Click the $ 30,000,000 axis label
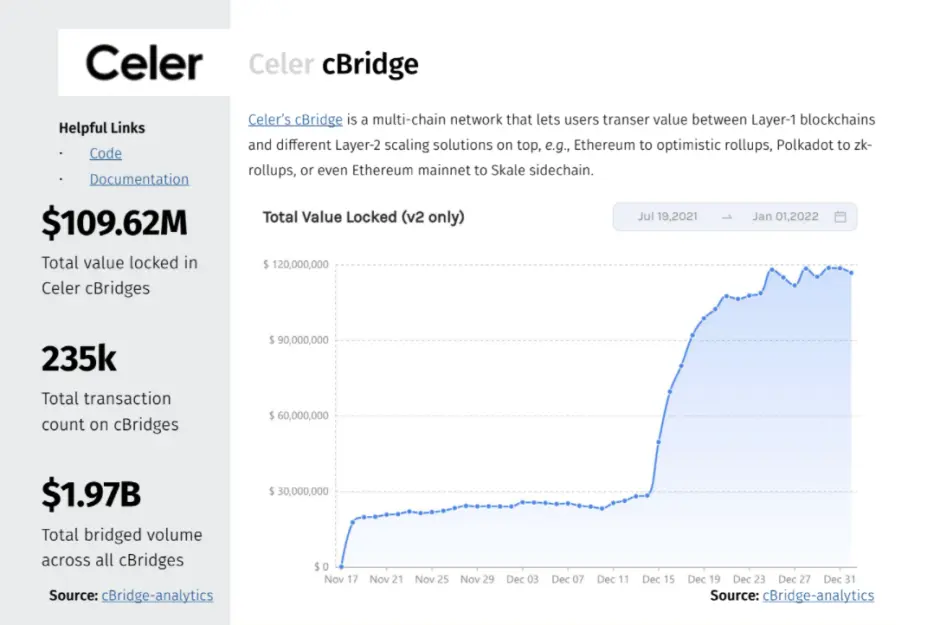Screen dimensions: 940x625 pyautogui.click(x=299, y=491)
